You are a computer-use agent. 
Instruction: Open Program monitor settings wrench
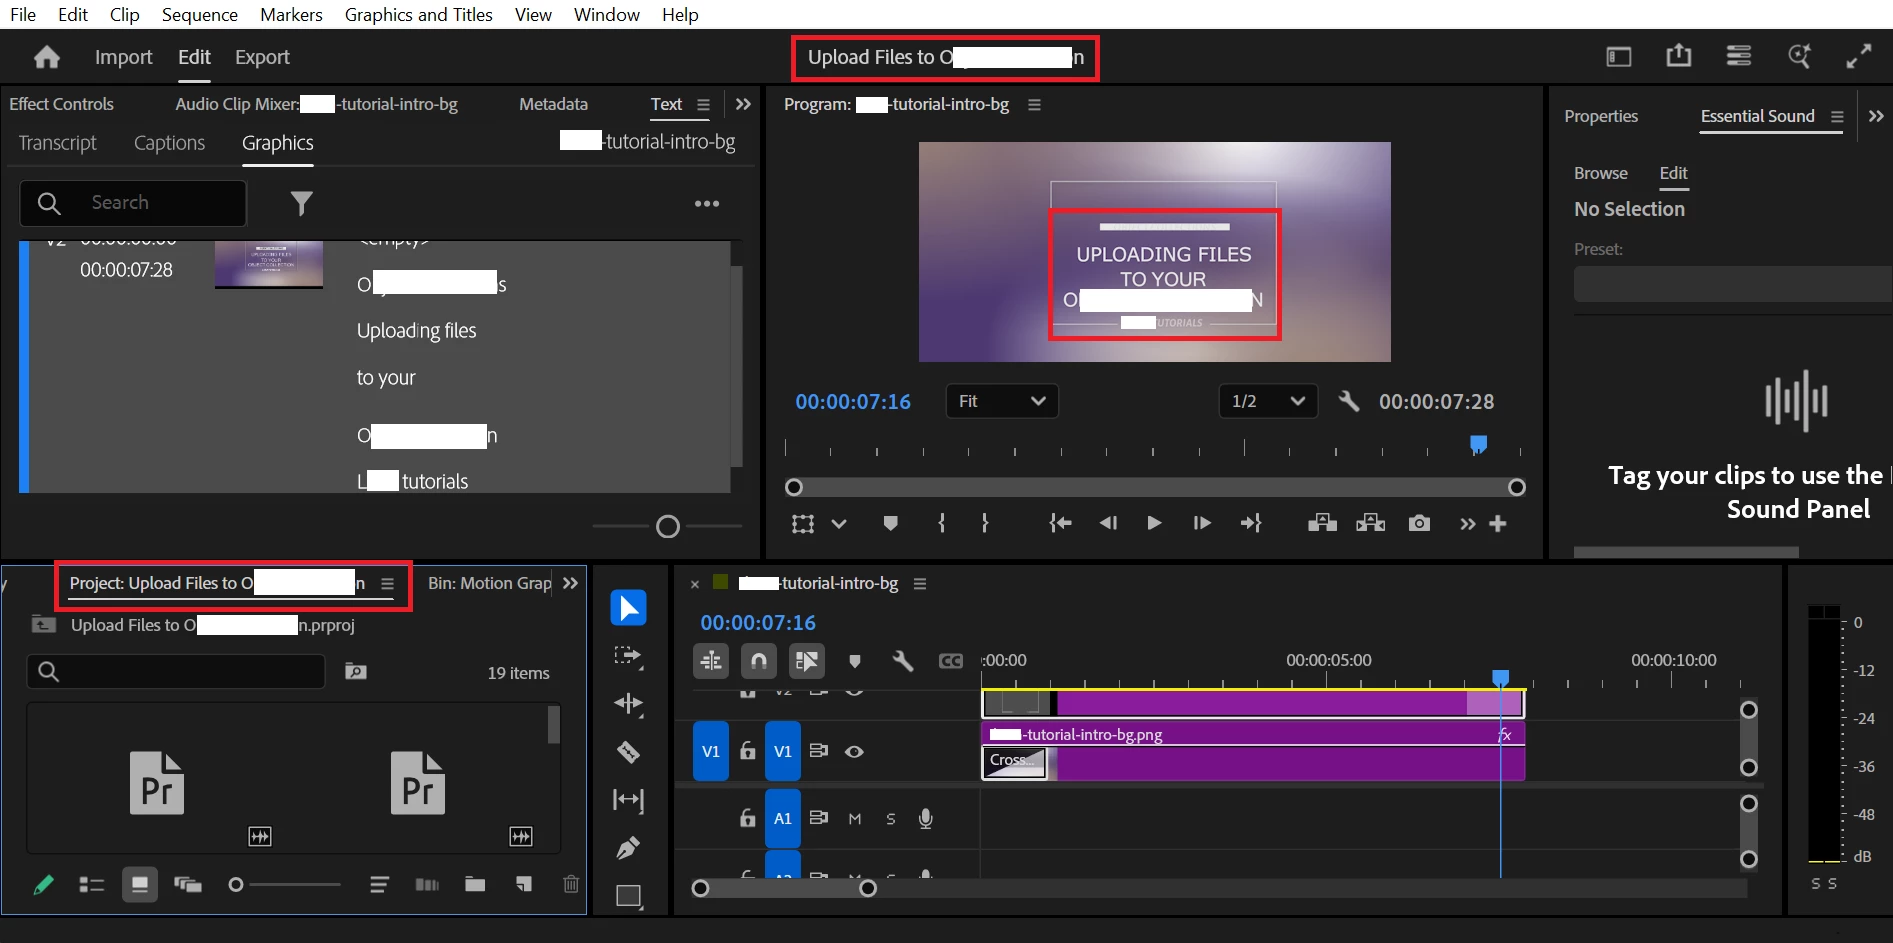(x=1349, y=401)
